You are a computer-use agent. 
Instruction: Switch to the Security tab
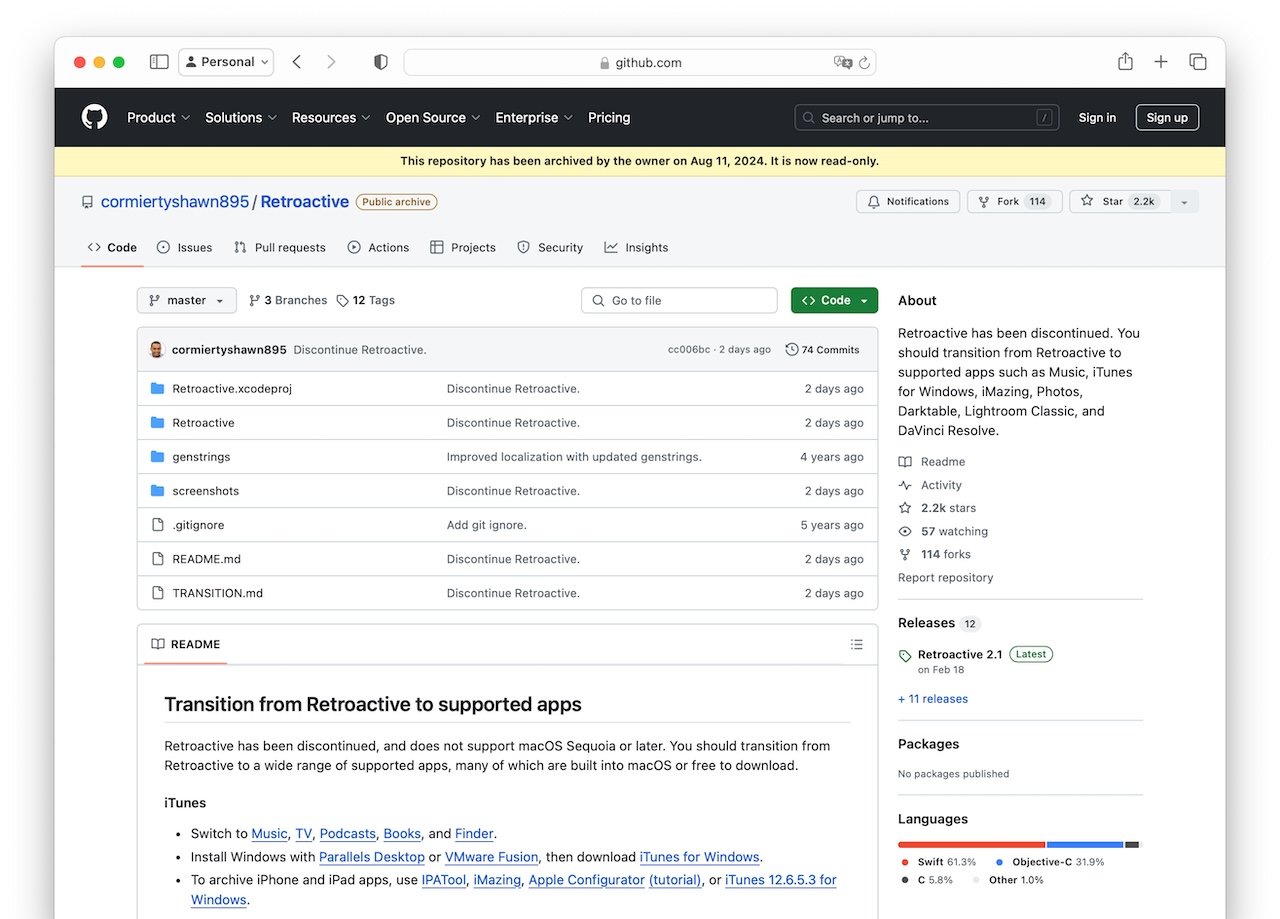click(x=550, y=247)
